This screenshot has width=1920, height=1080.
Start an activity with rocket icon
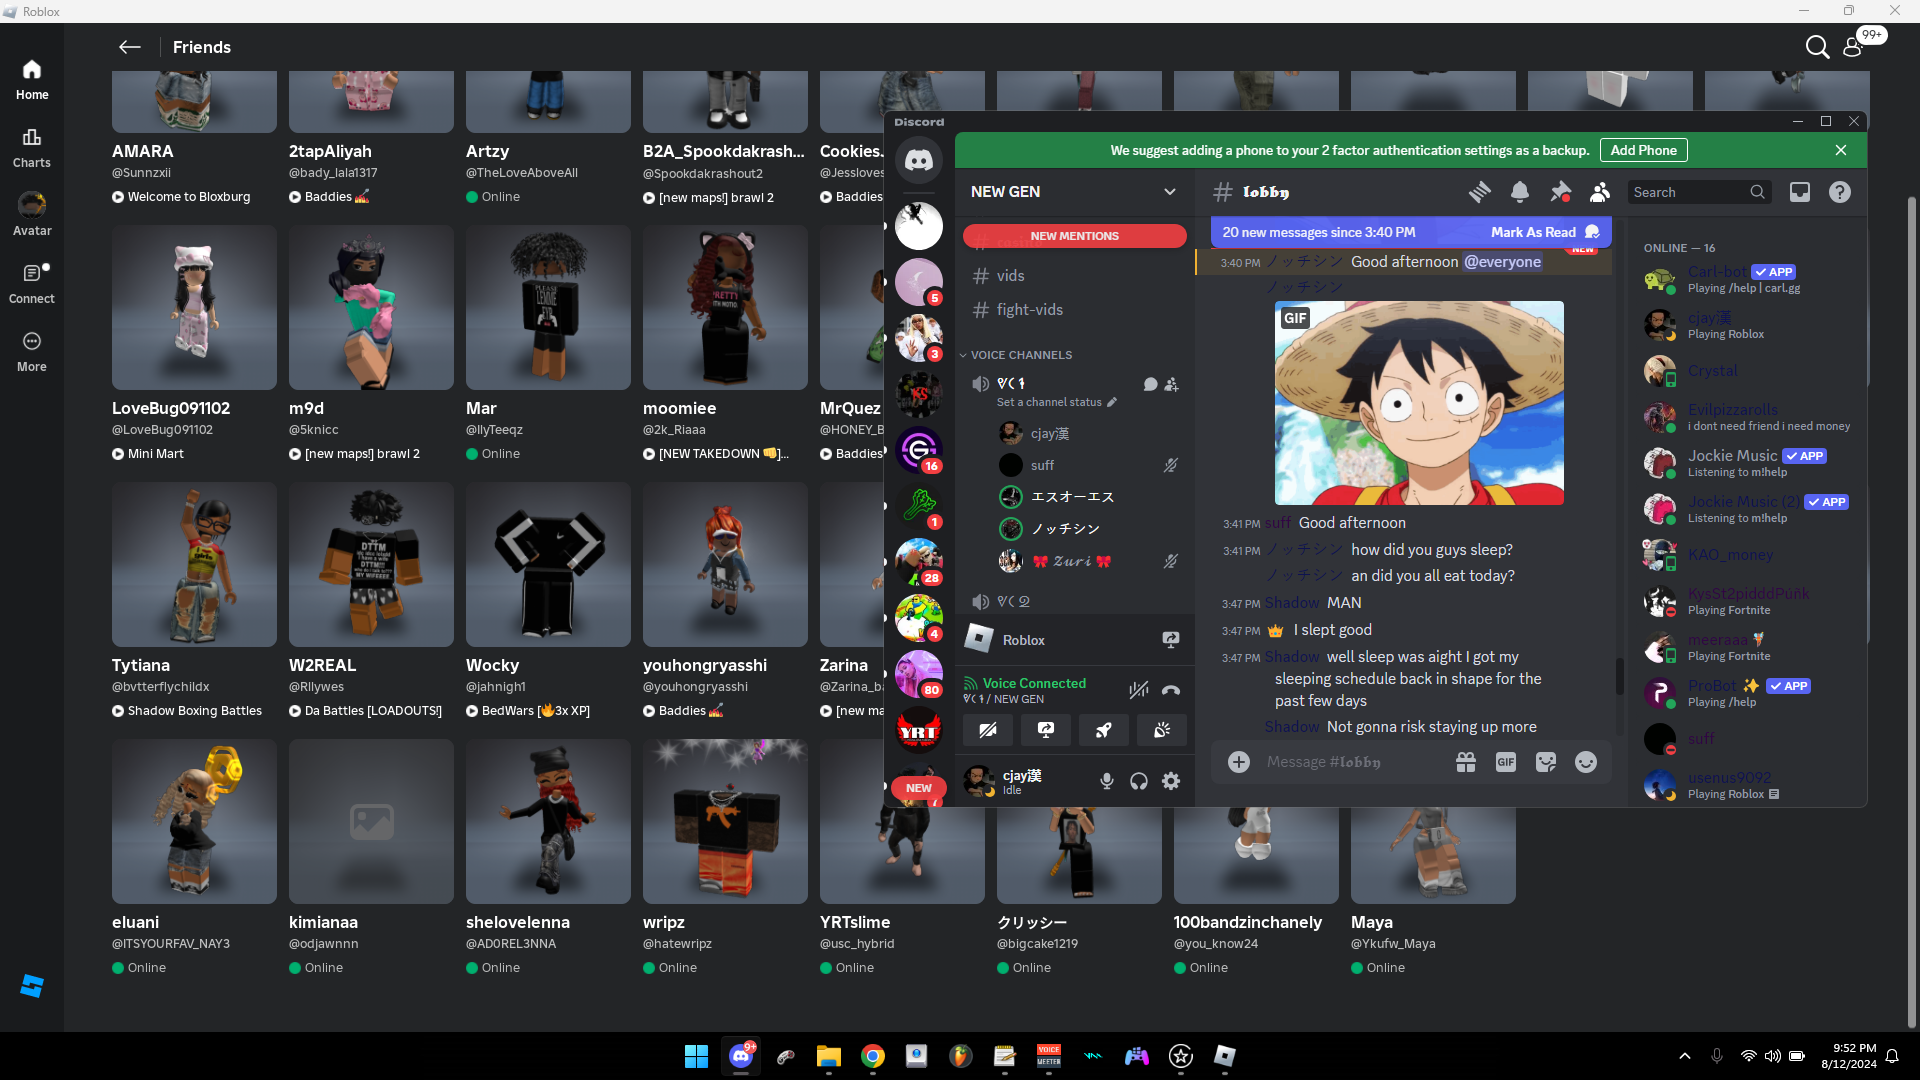[1103, 730]
